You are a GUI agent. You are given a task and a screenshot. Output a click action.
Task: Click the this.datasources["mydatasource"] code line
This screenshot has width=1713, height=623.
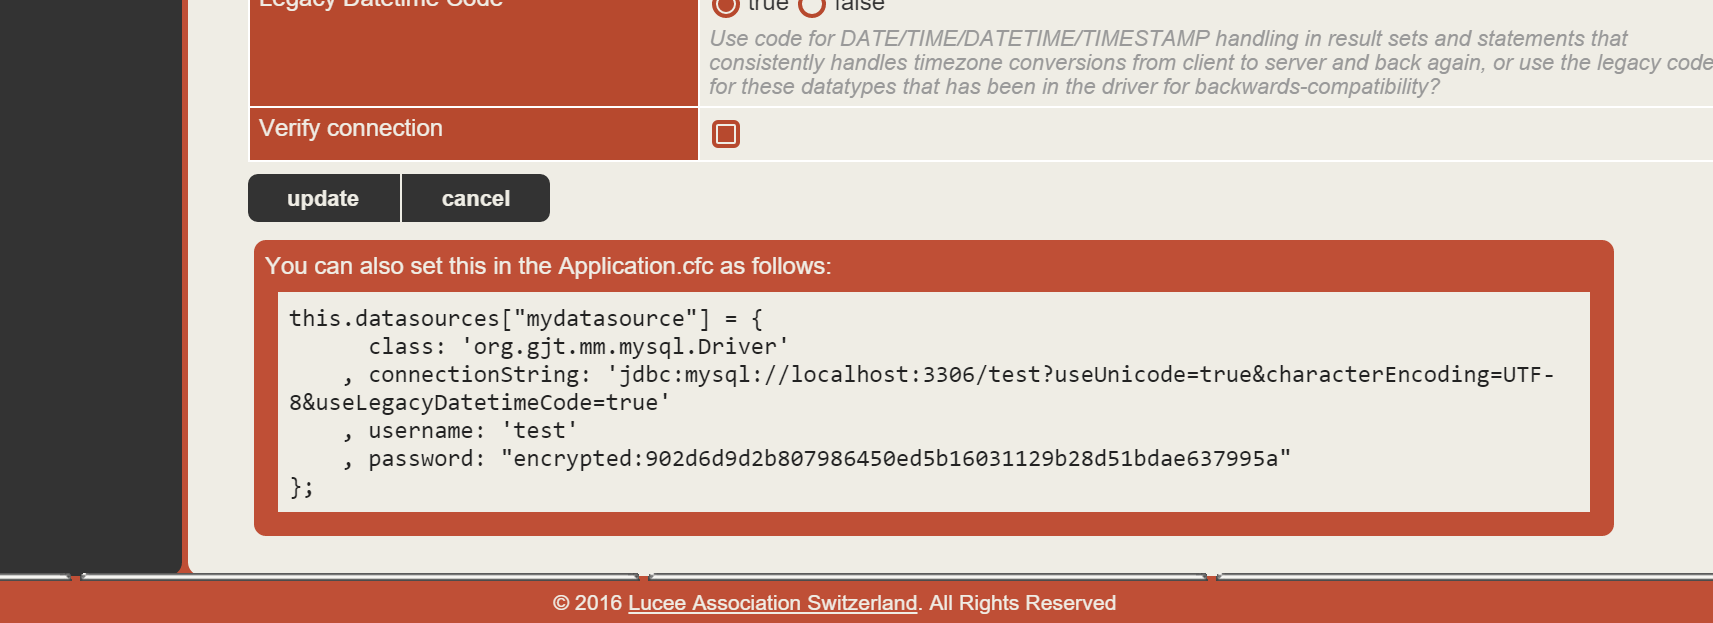[x=526, y=319]
